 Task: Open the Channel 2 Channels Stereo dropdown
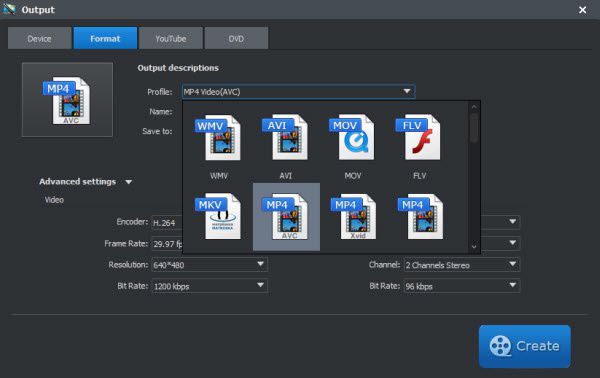point(462,265)
